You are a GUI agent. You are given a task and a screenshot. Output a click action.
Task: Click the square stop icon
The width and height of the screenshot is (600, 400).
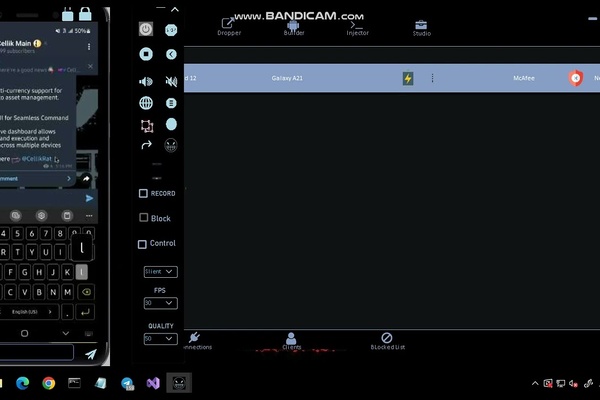click(x=146, y=54)
